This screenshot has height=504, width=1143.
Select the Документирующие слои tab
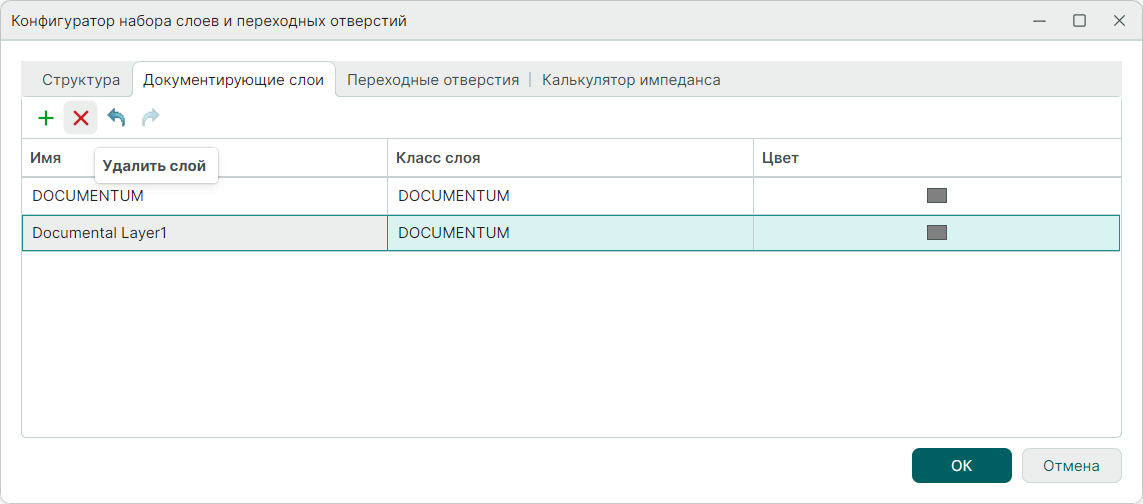click(233, 80)
